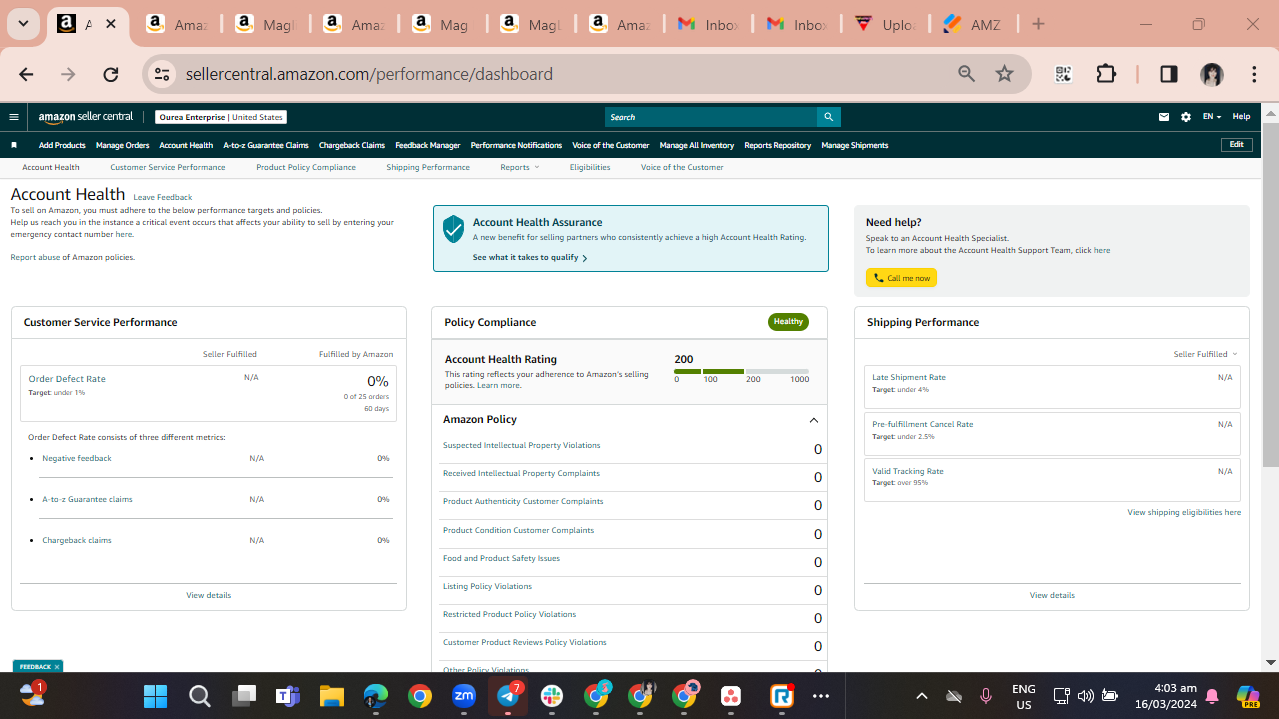Viewport: 1279px width, 719px height.
Task: Open the messages envelope icon
Action: click(x=1164, y=117)
